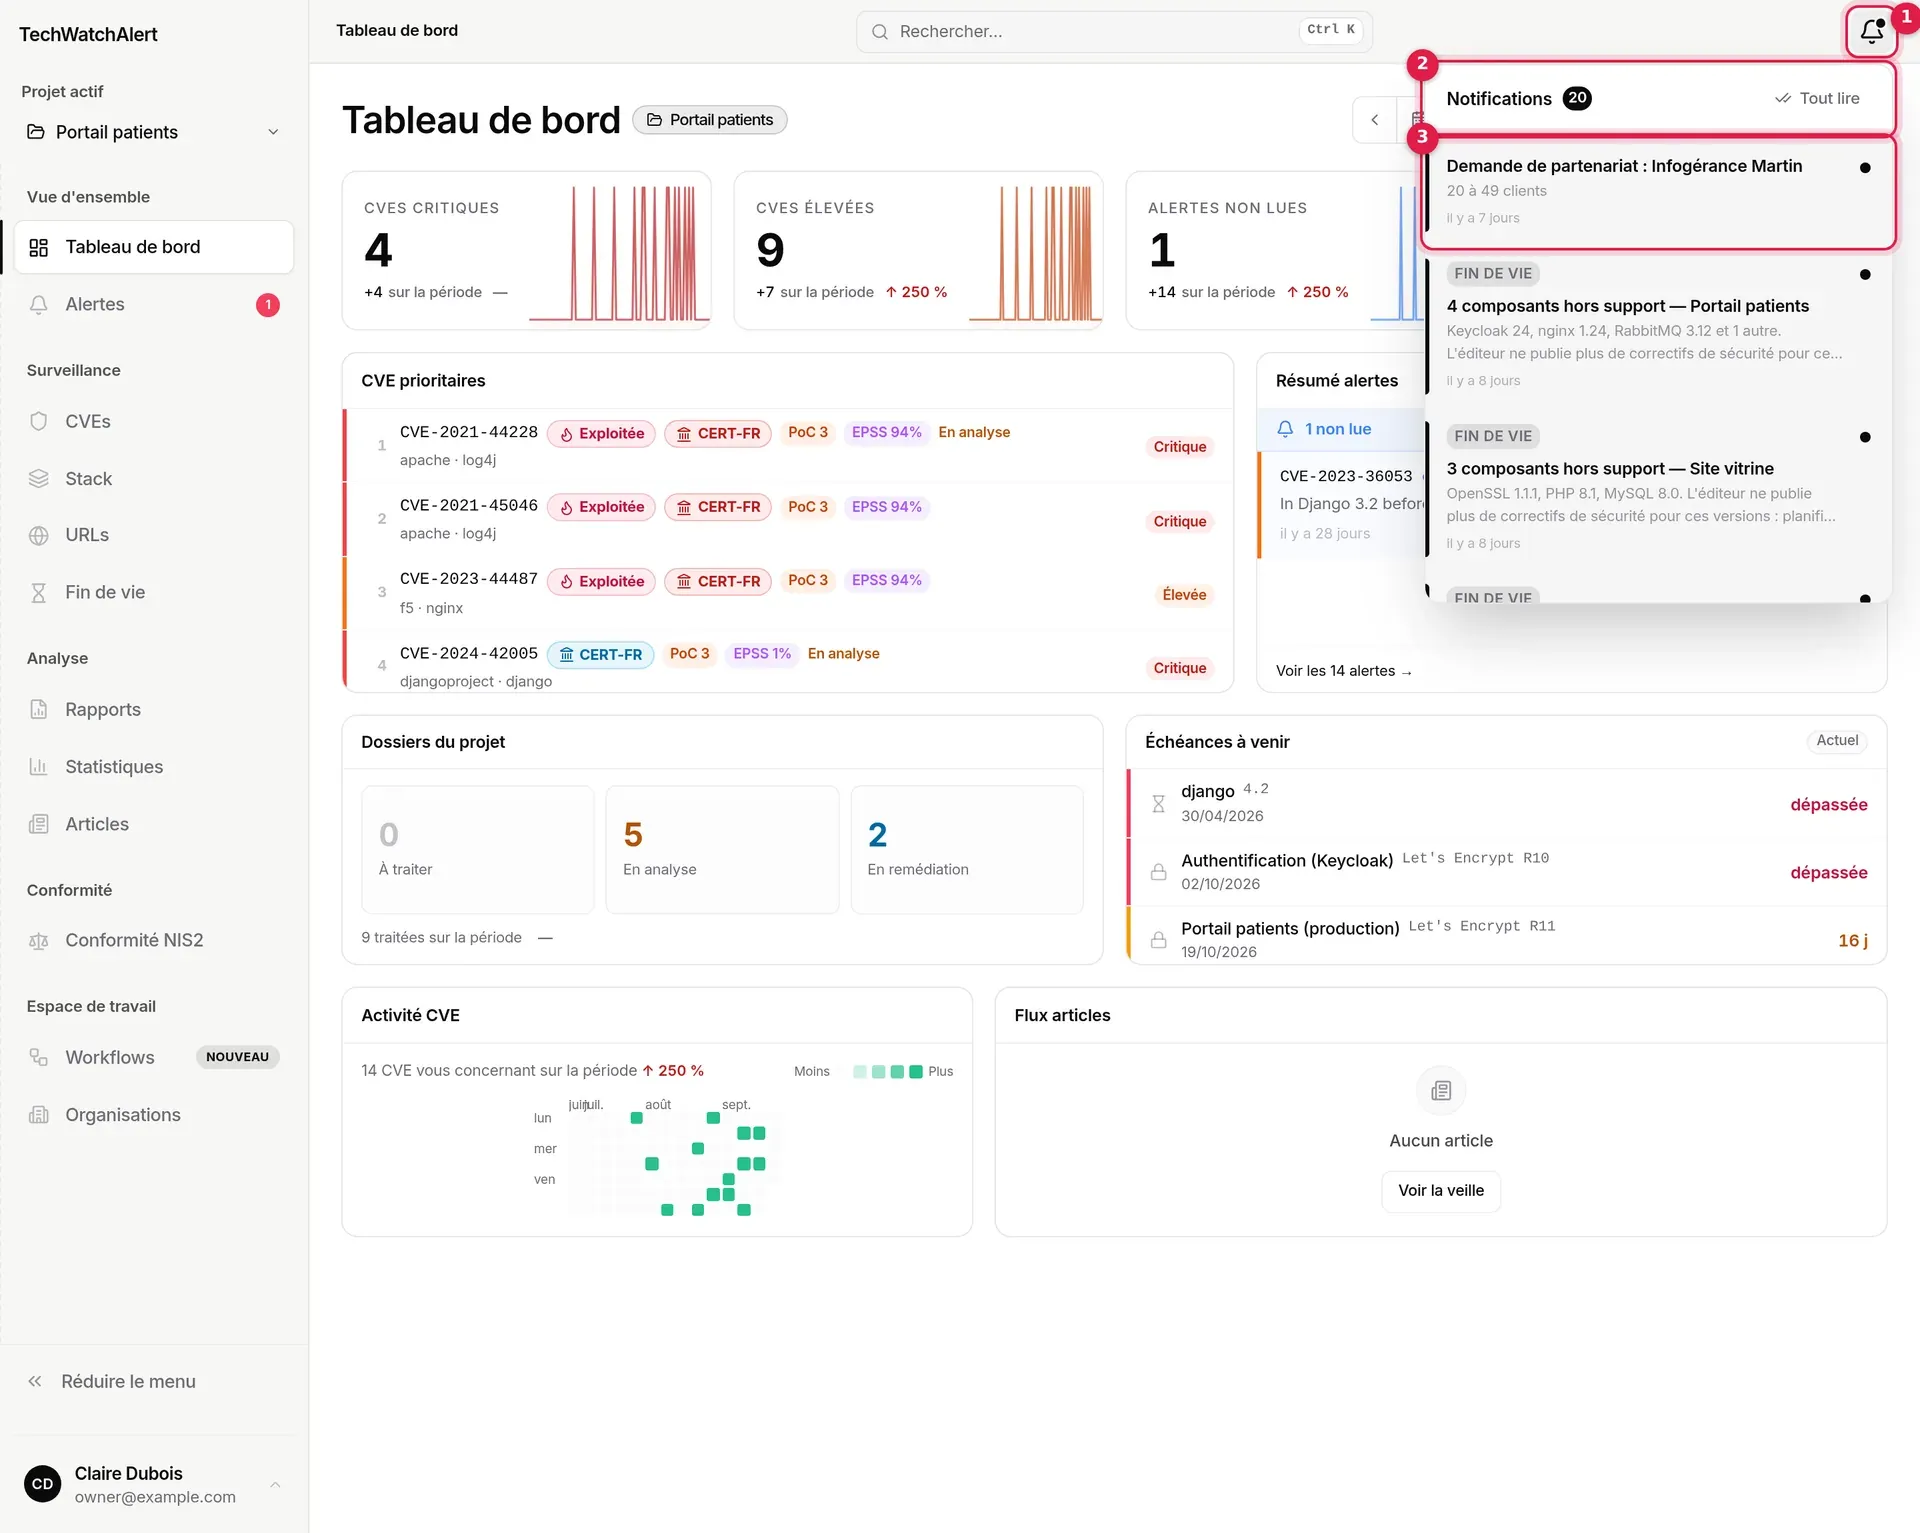This screenshot has height=1533, width=1920.
Task: Open the CVEs menu entry
Action: tap(154, 421)
